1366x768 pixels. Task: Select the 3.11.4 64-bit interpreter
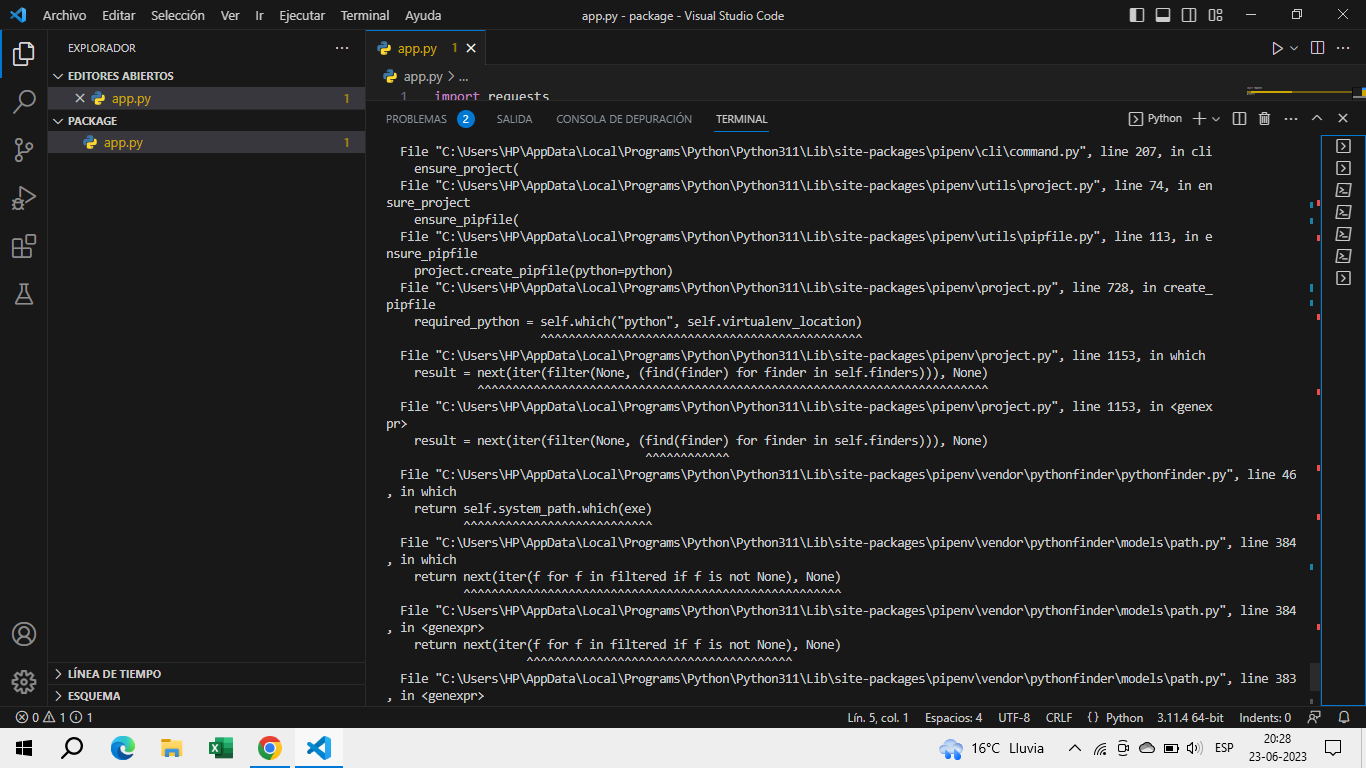point(1190,717)
